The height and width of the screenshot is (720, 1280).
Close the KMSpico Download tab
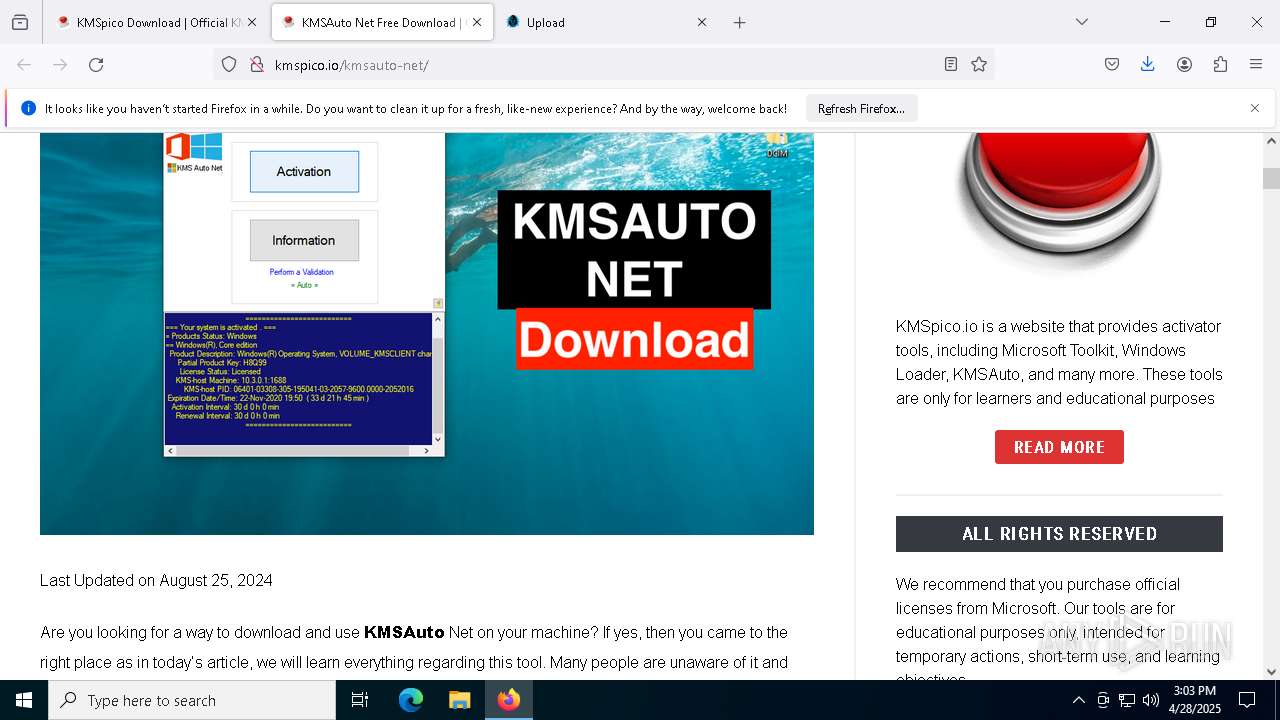click(x=252, y=22)
